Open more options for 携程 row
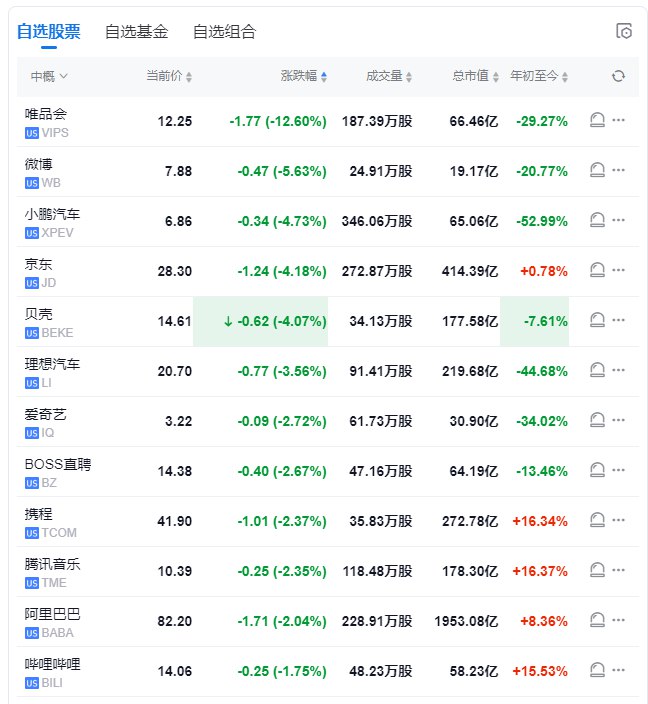Viewport: 648px width, 704px height. (x=618, y=520)
